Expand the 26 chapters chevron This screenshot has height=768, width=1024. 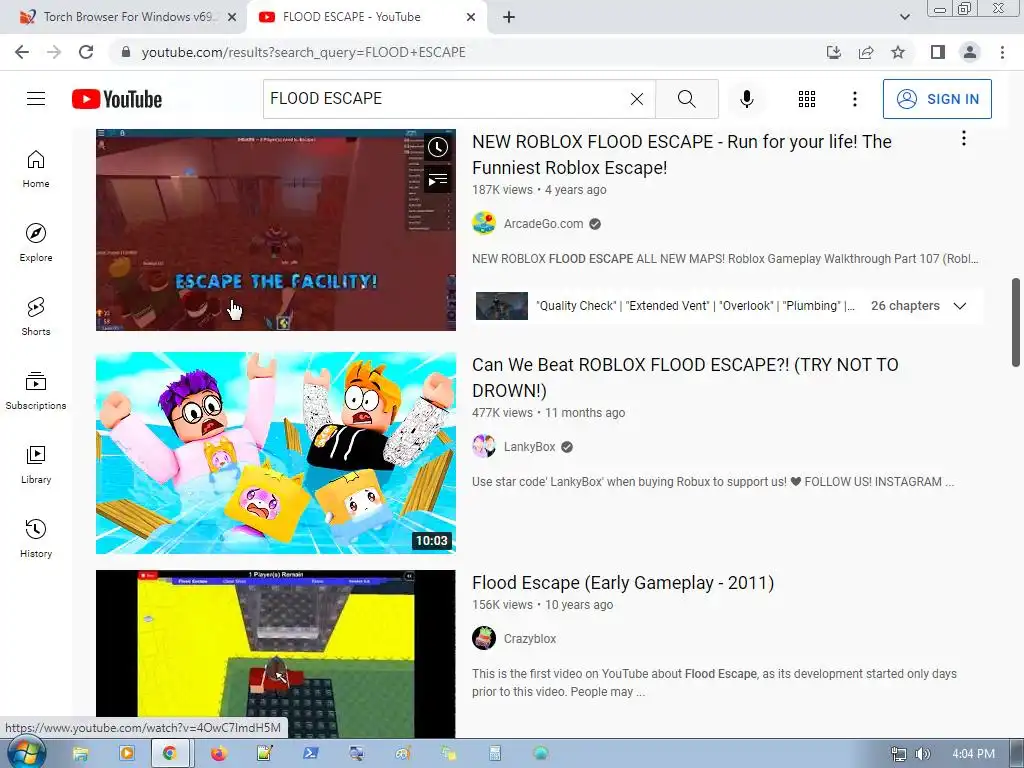[959, 306]
